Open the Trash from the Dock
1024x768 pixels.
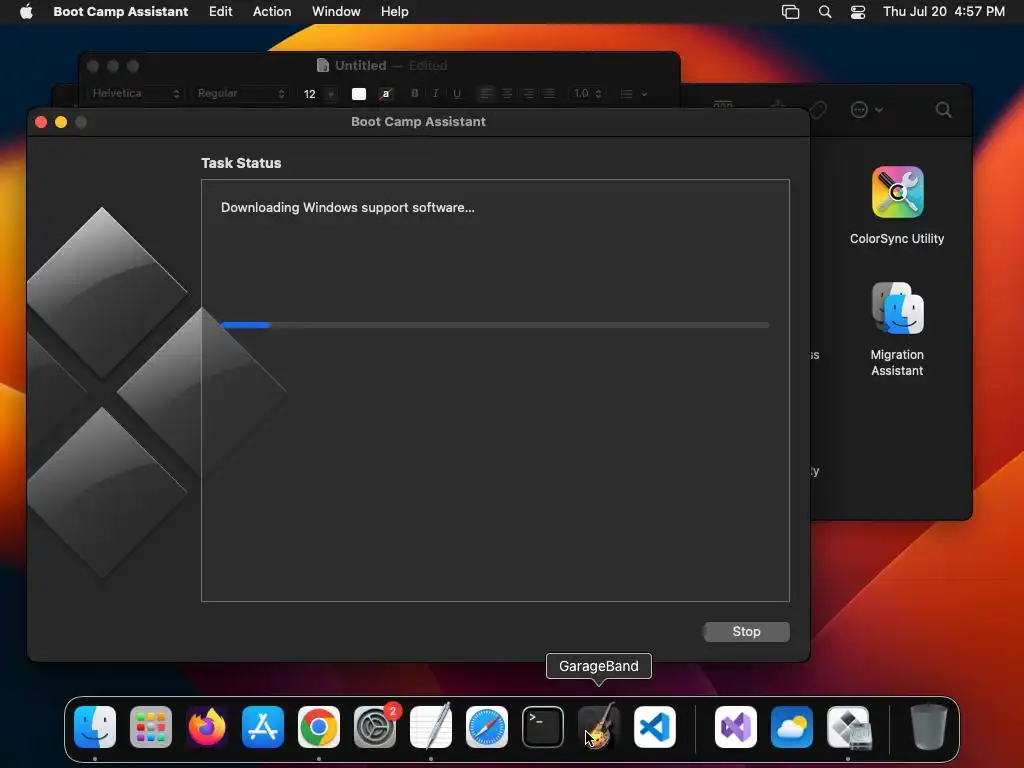point(929,727)
